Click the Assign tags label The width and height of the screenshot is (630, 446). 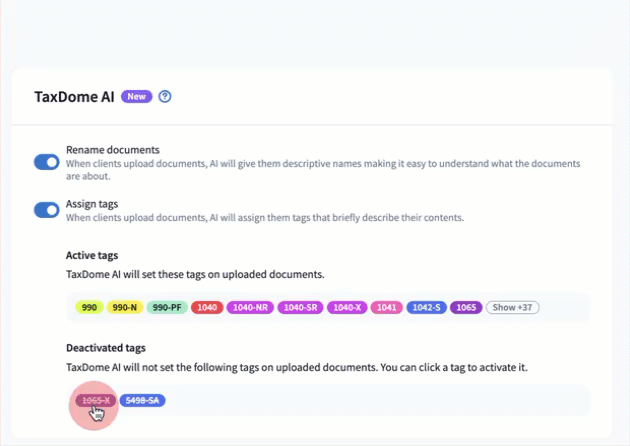[93, 204]
